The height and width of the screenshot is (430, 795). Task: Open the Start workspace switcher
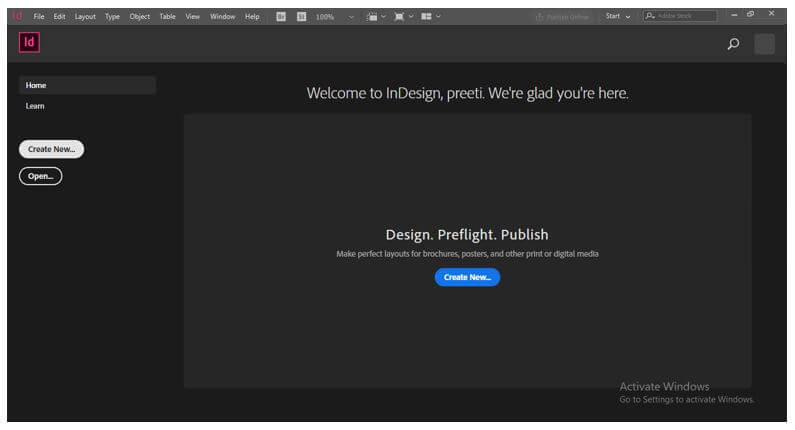(618, 16)
